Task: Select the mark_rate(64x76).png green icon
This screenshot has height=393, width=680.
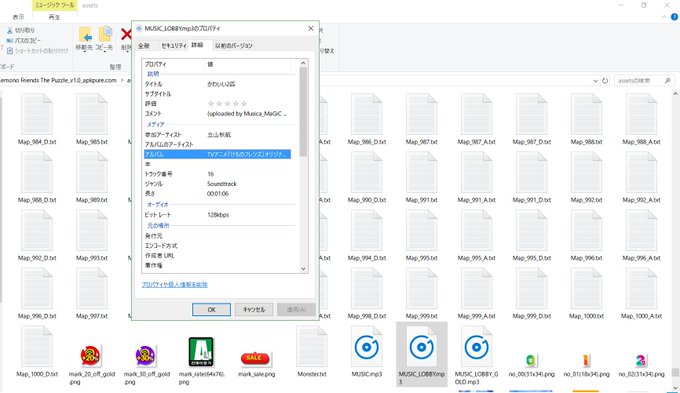Action: (x=201, y=352)
